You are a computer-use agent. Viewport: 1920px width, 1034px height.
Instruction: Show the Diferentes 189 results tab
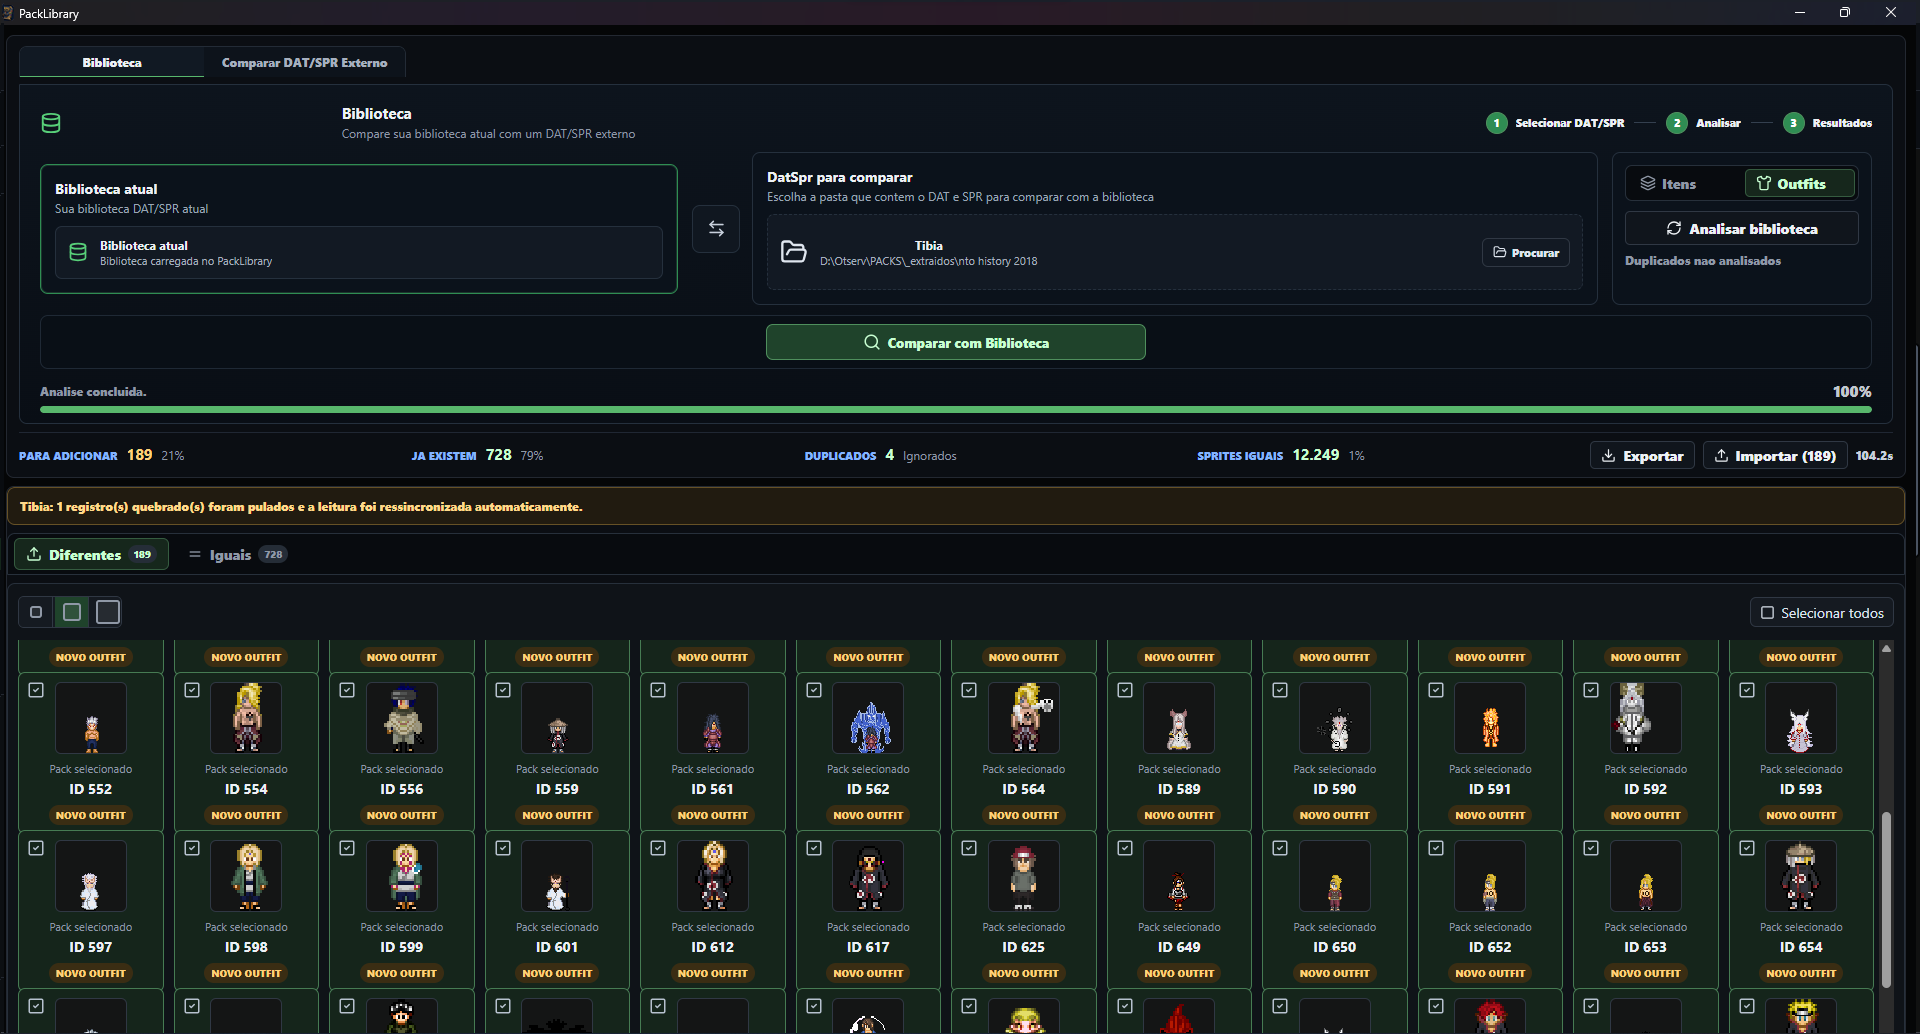(x=91, y=554)
